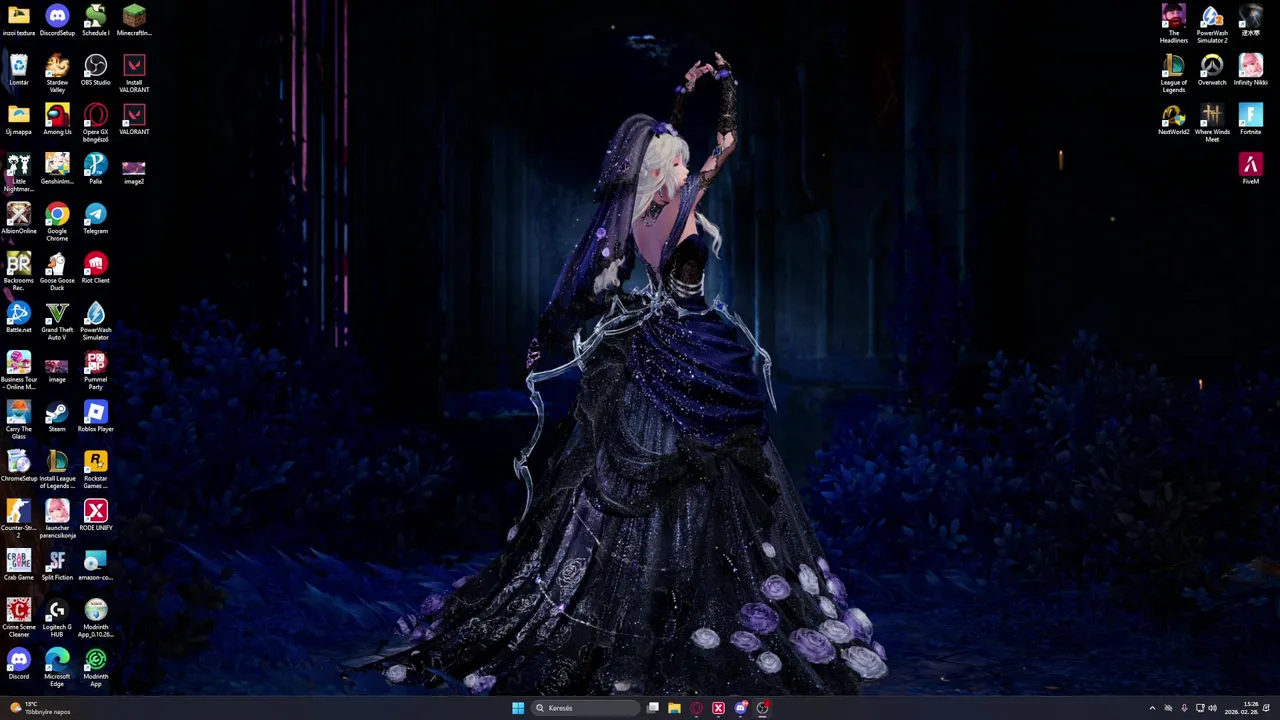
Task: Click the microphone tray icon
Action: [1184, 708]
